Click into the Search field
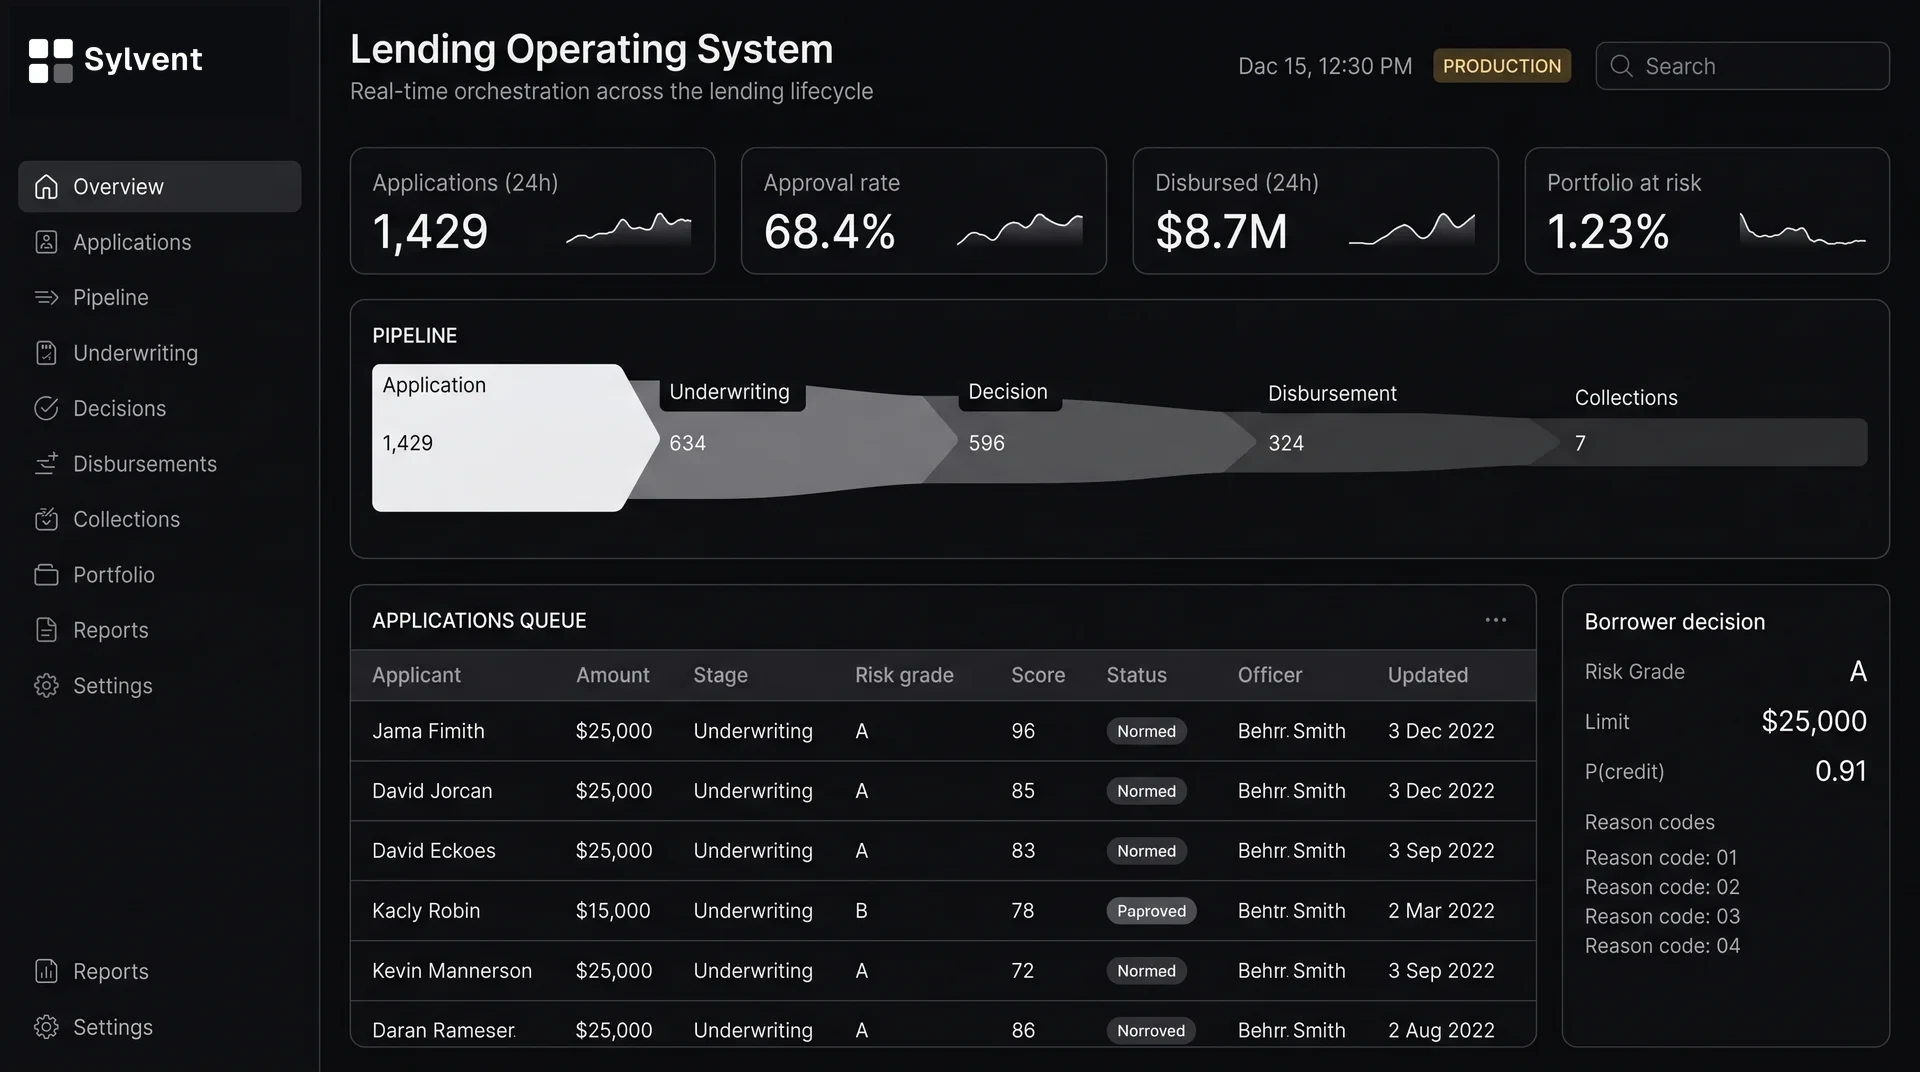 click(x=1742, y=66)
